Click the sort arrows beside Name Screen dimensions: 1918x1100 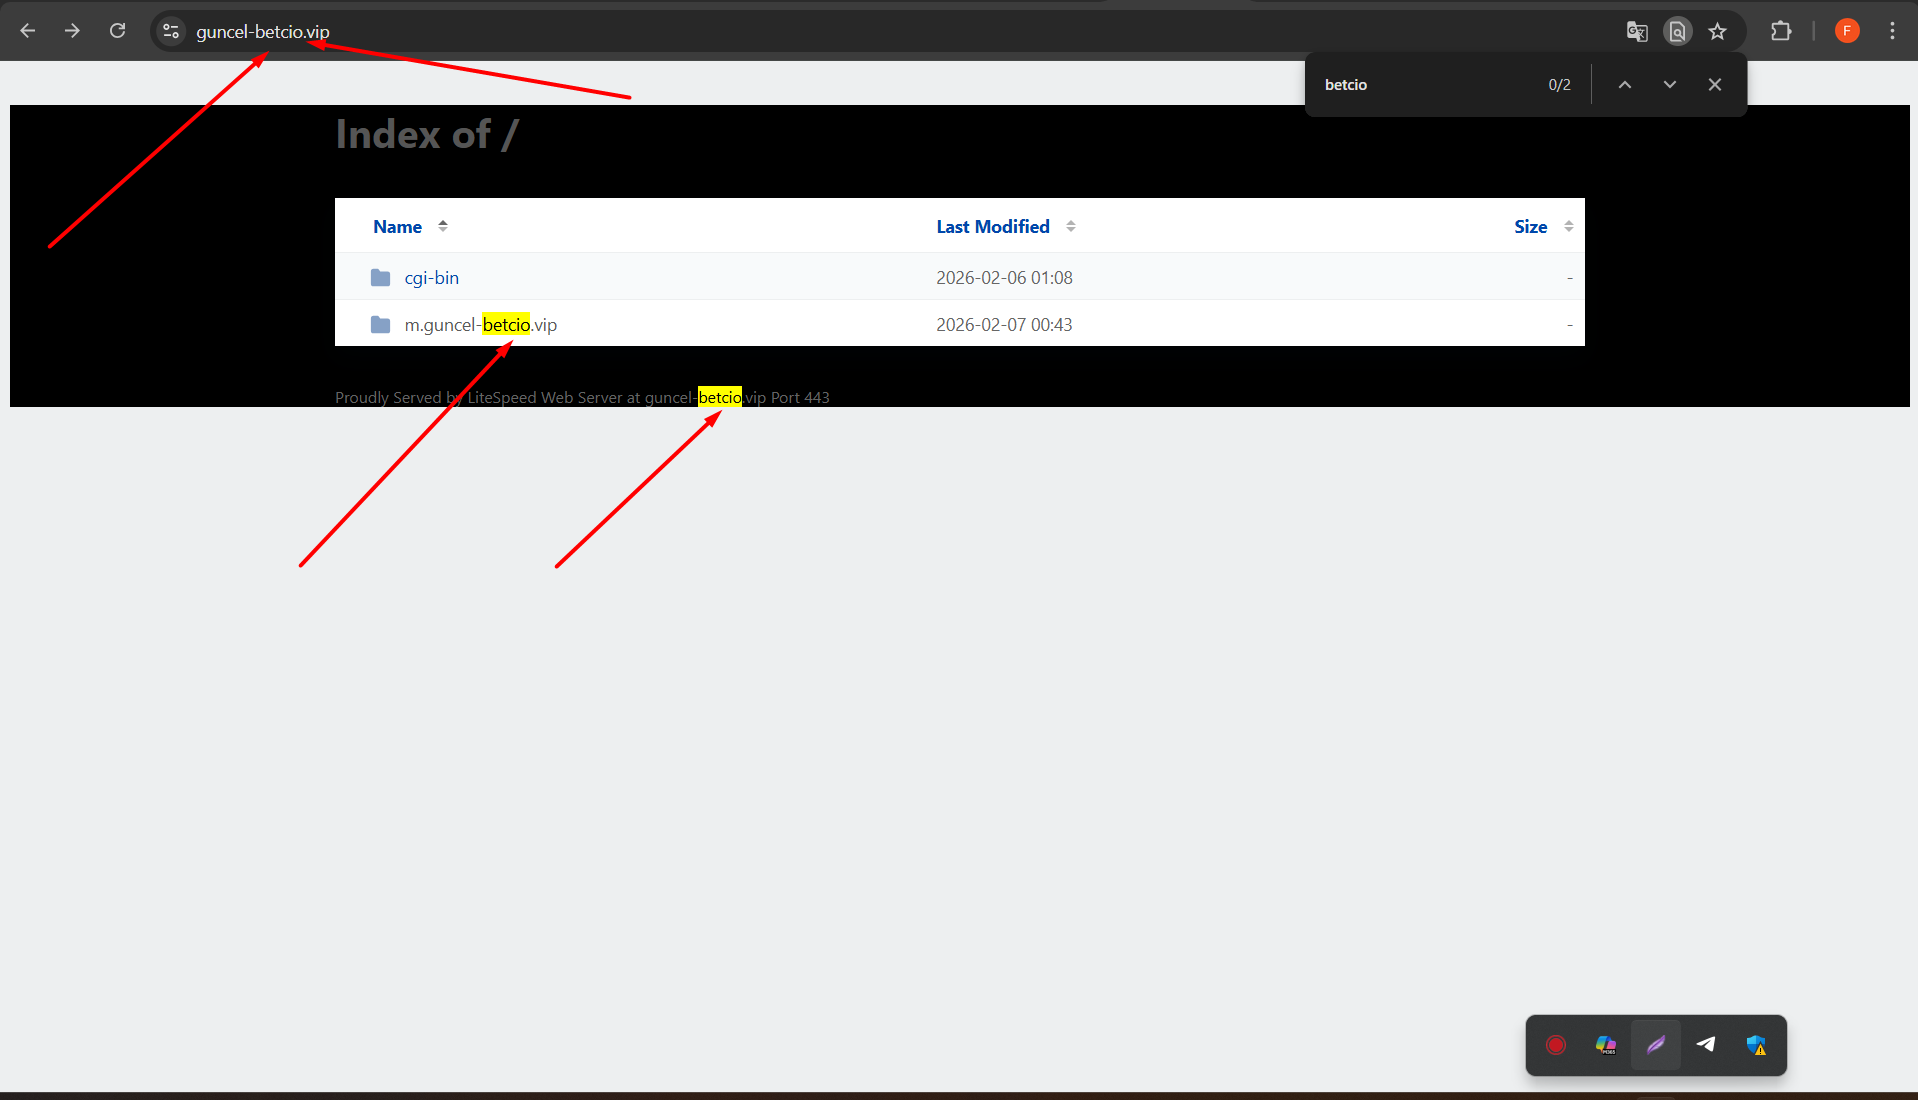click(443, 226)
